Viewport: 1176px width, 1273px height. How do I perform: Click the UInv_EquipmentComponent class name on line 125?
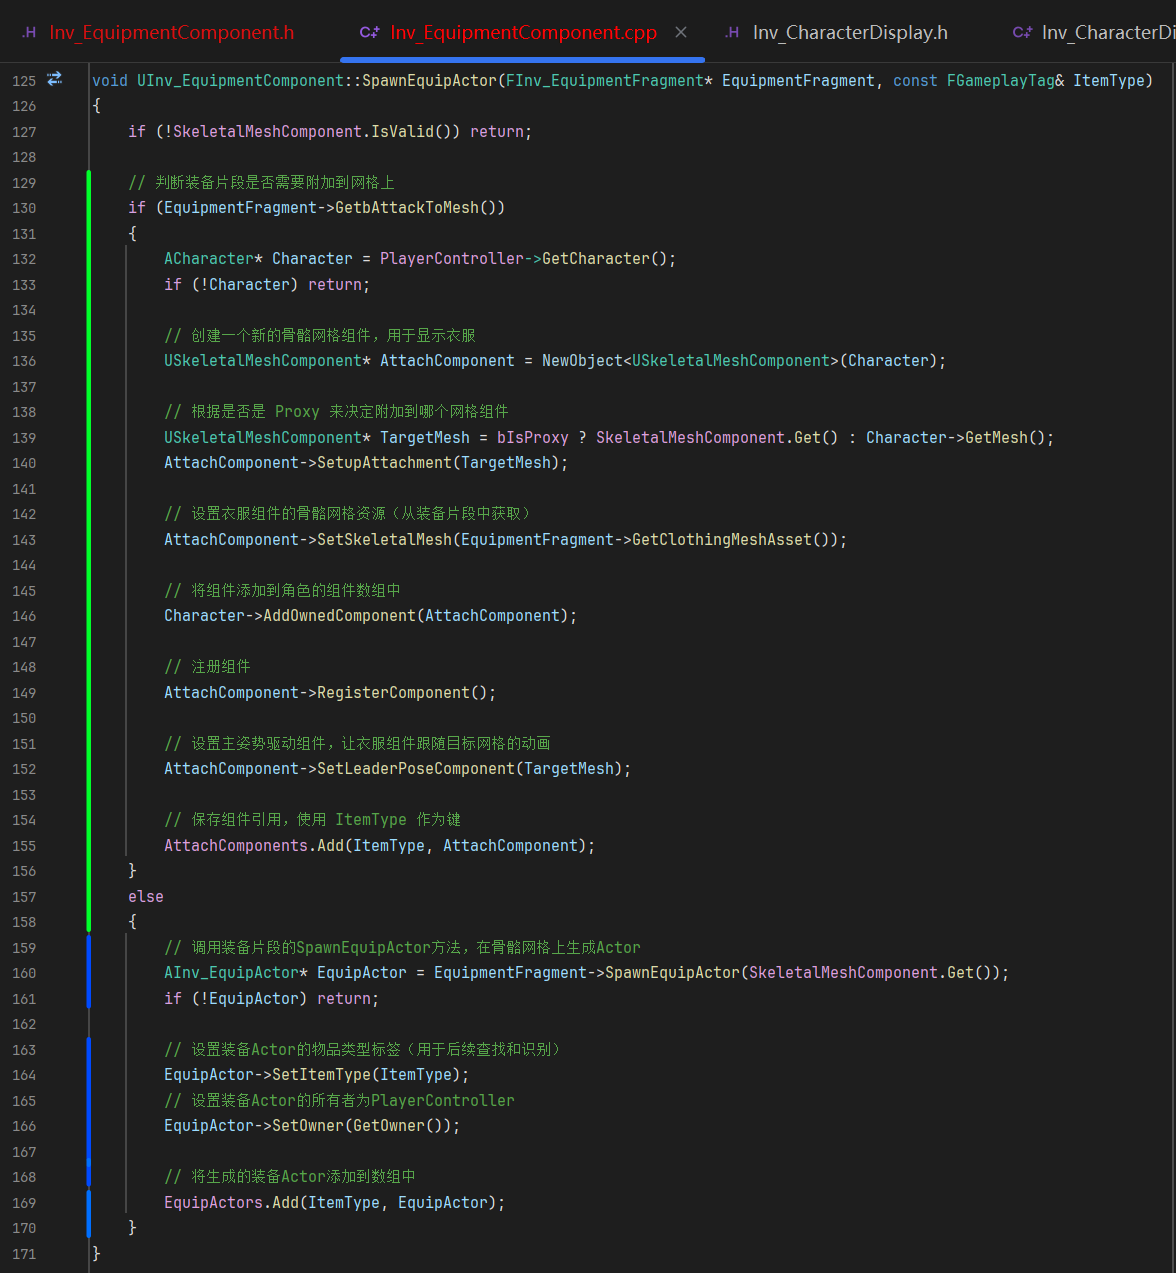[x=240, y=81]
